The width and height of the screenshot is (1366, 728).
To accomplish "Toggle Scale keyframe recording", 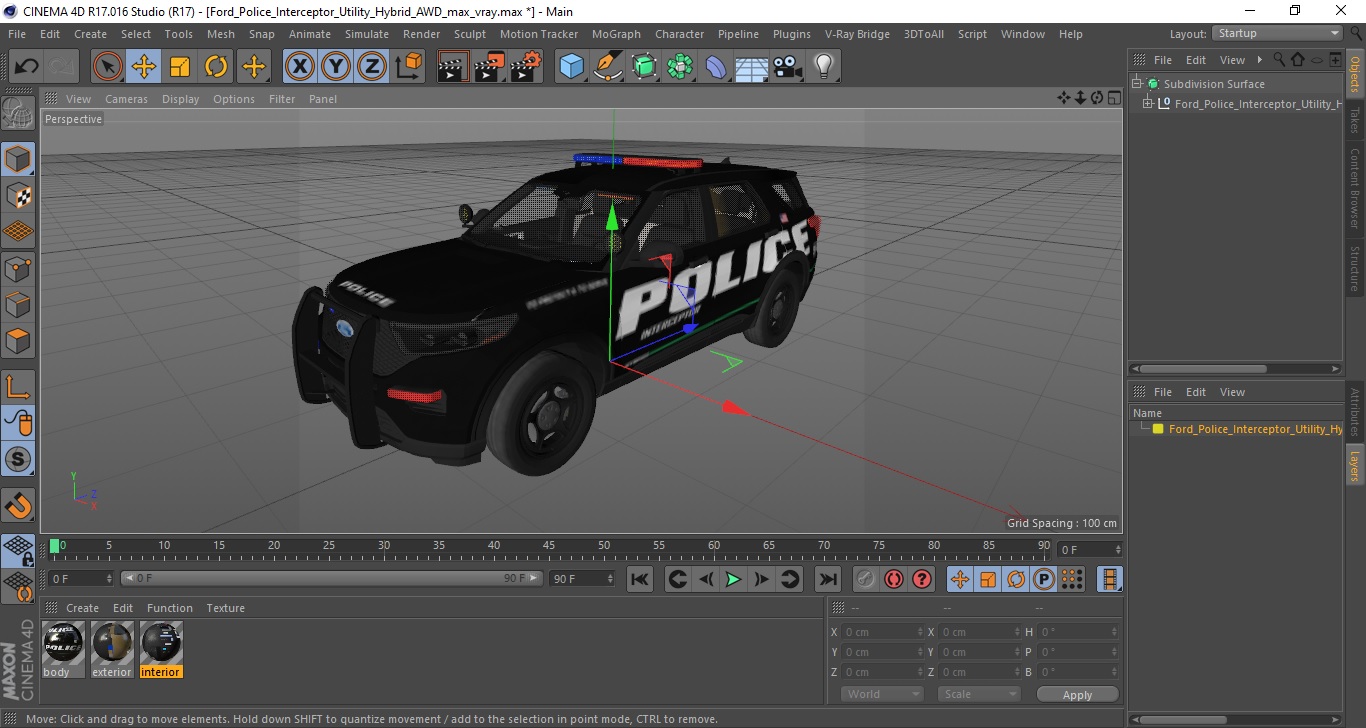I will 987,579.
